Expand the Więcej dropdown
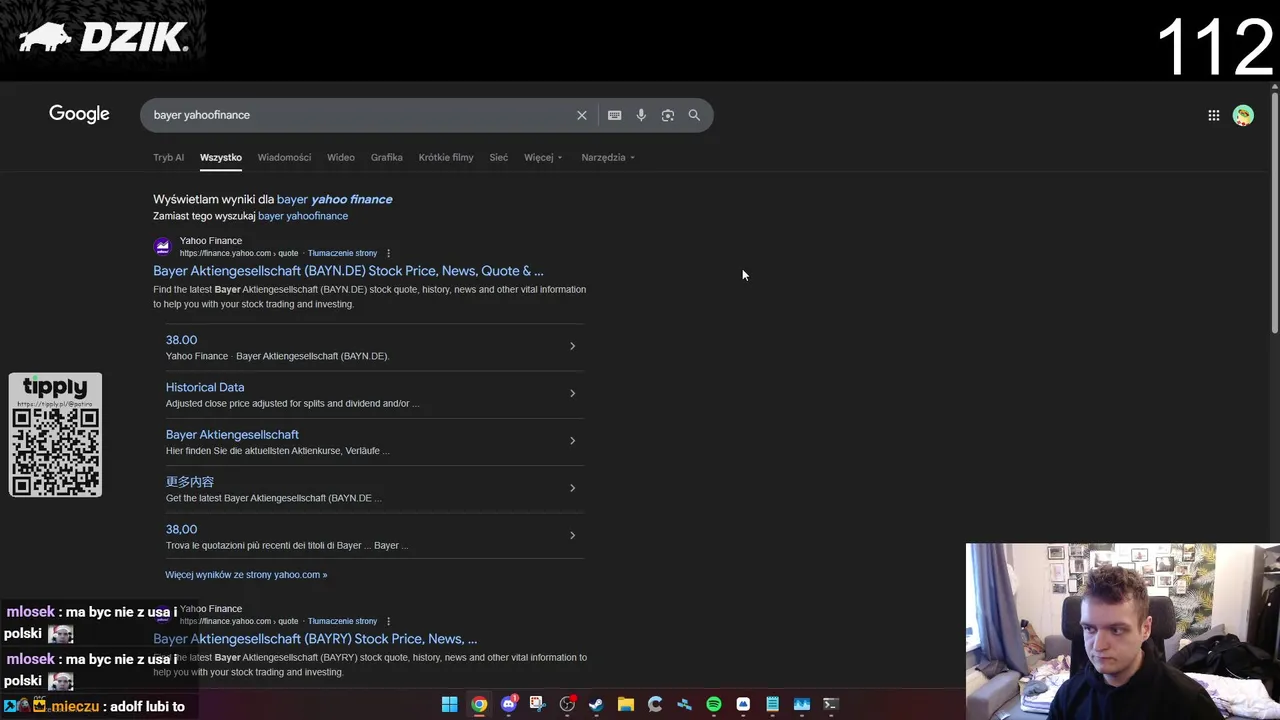The height and width of the screenshot is (720, 1280). tap(543, 157)
